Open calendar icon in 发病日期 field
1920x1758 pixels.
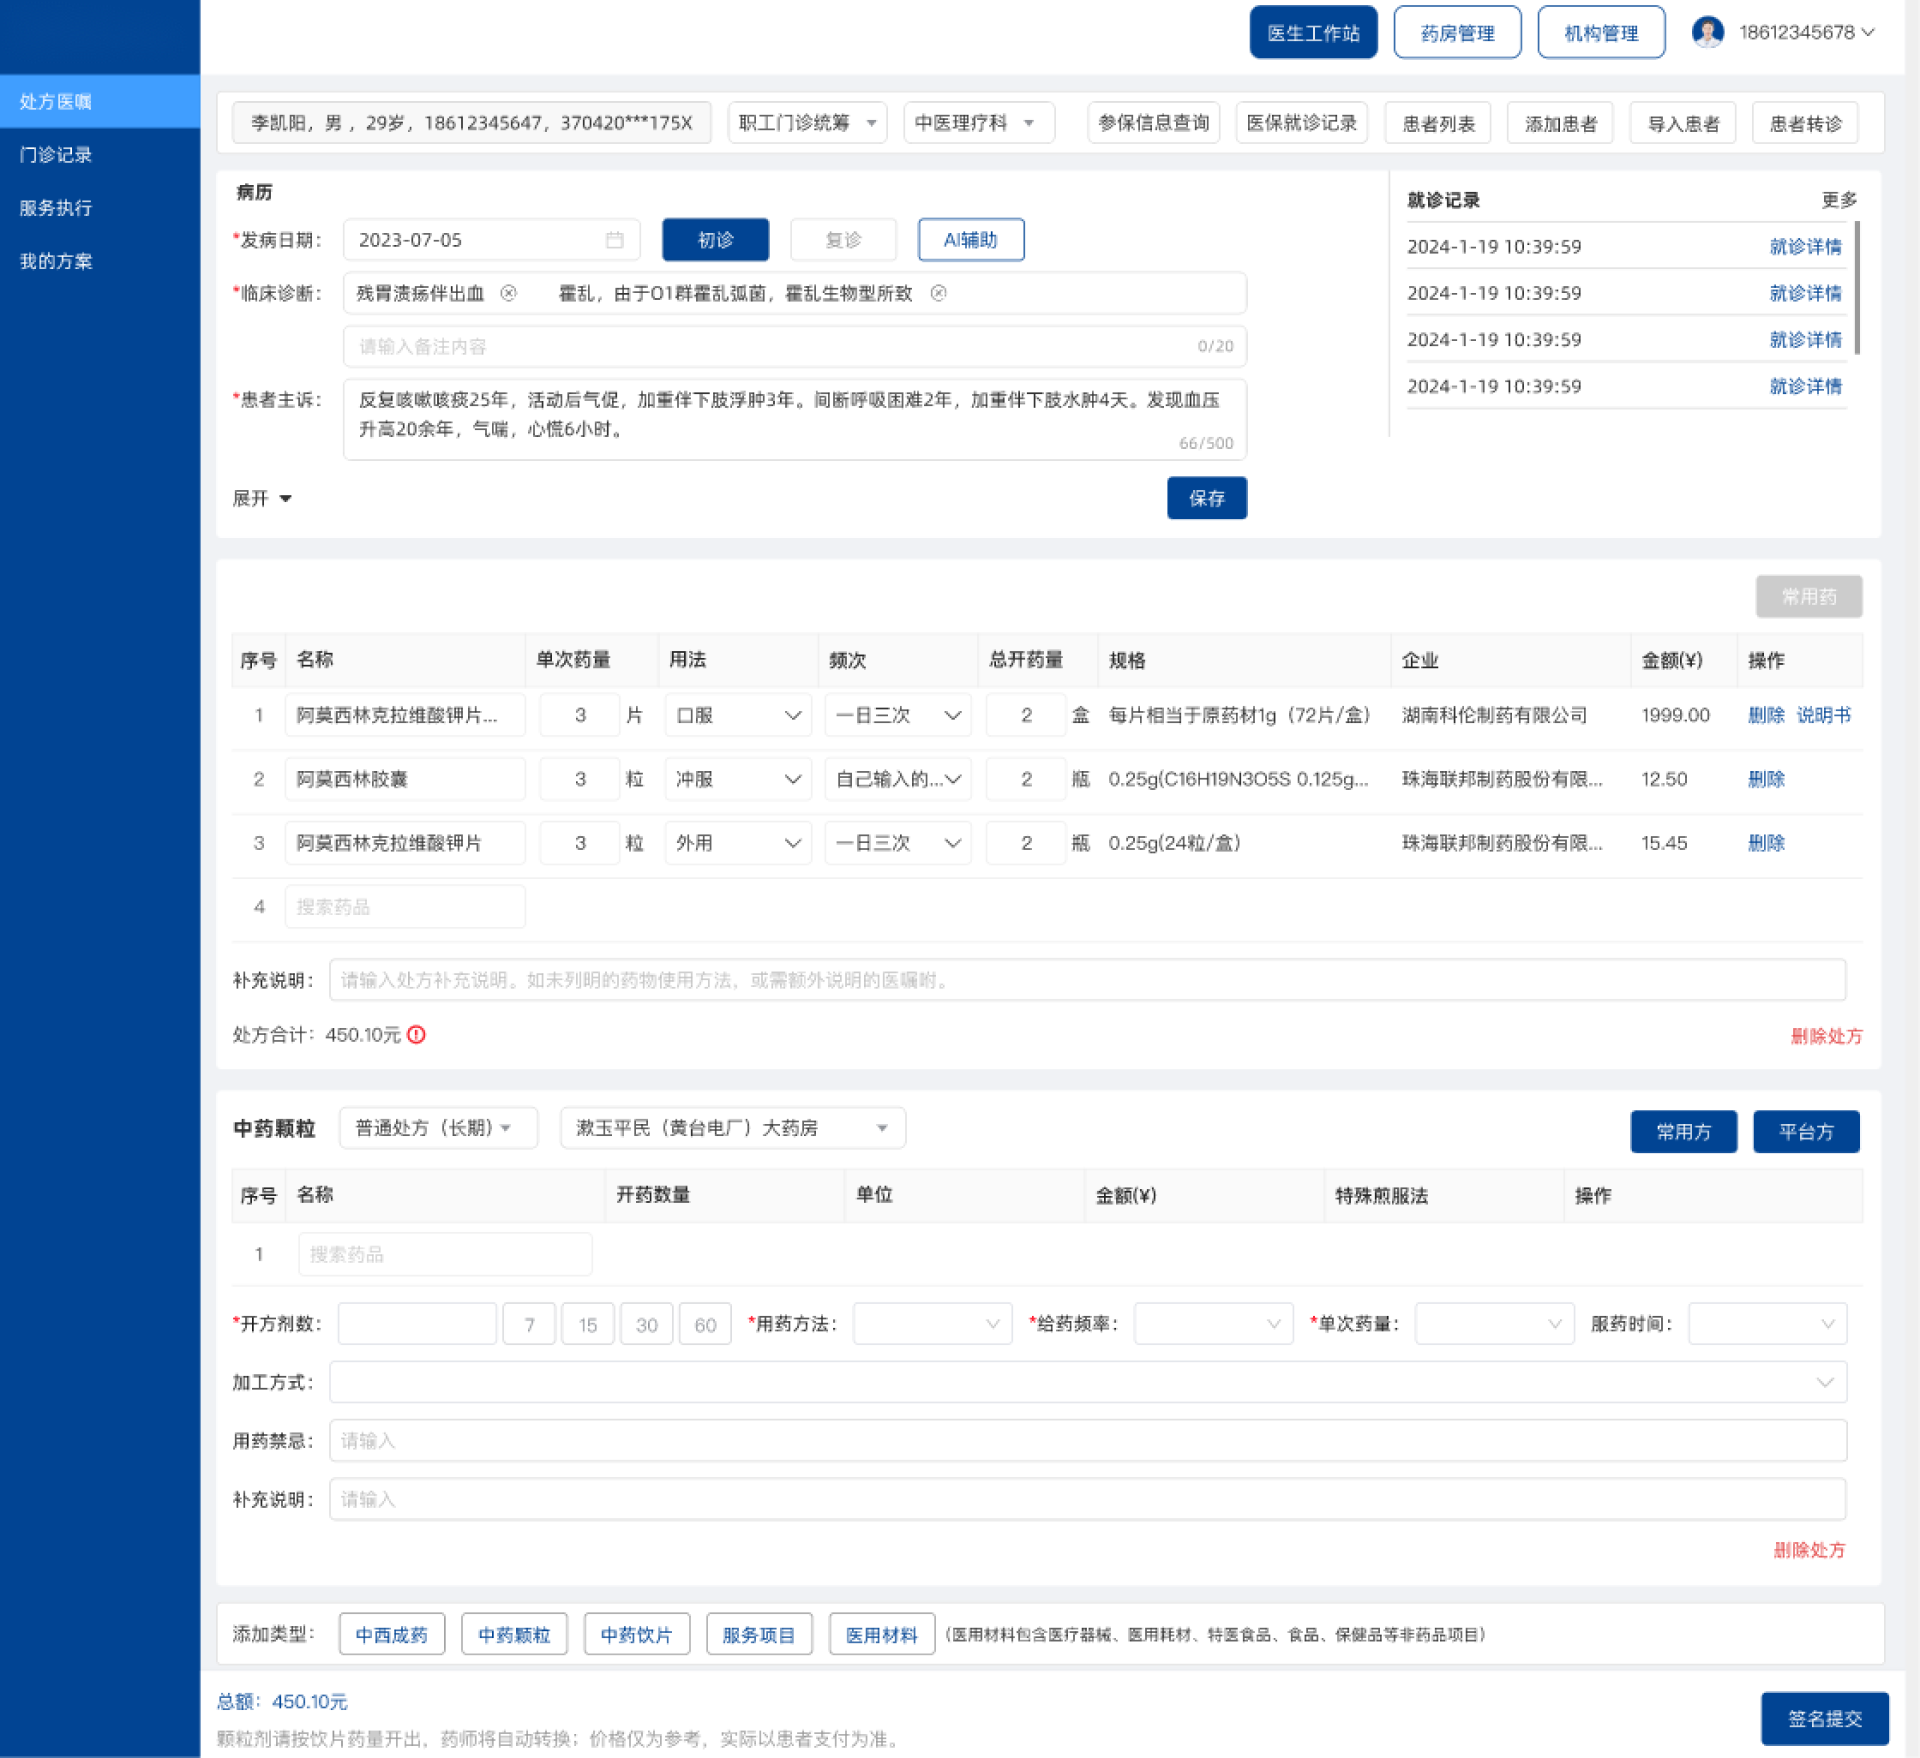[614, 240]
